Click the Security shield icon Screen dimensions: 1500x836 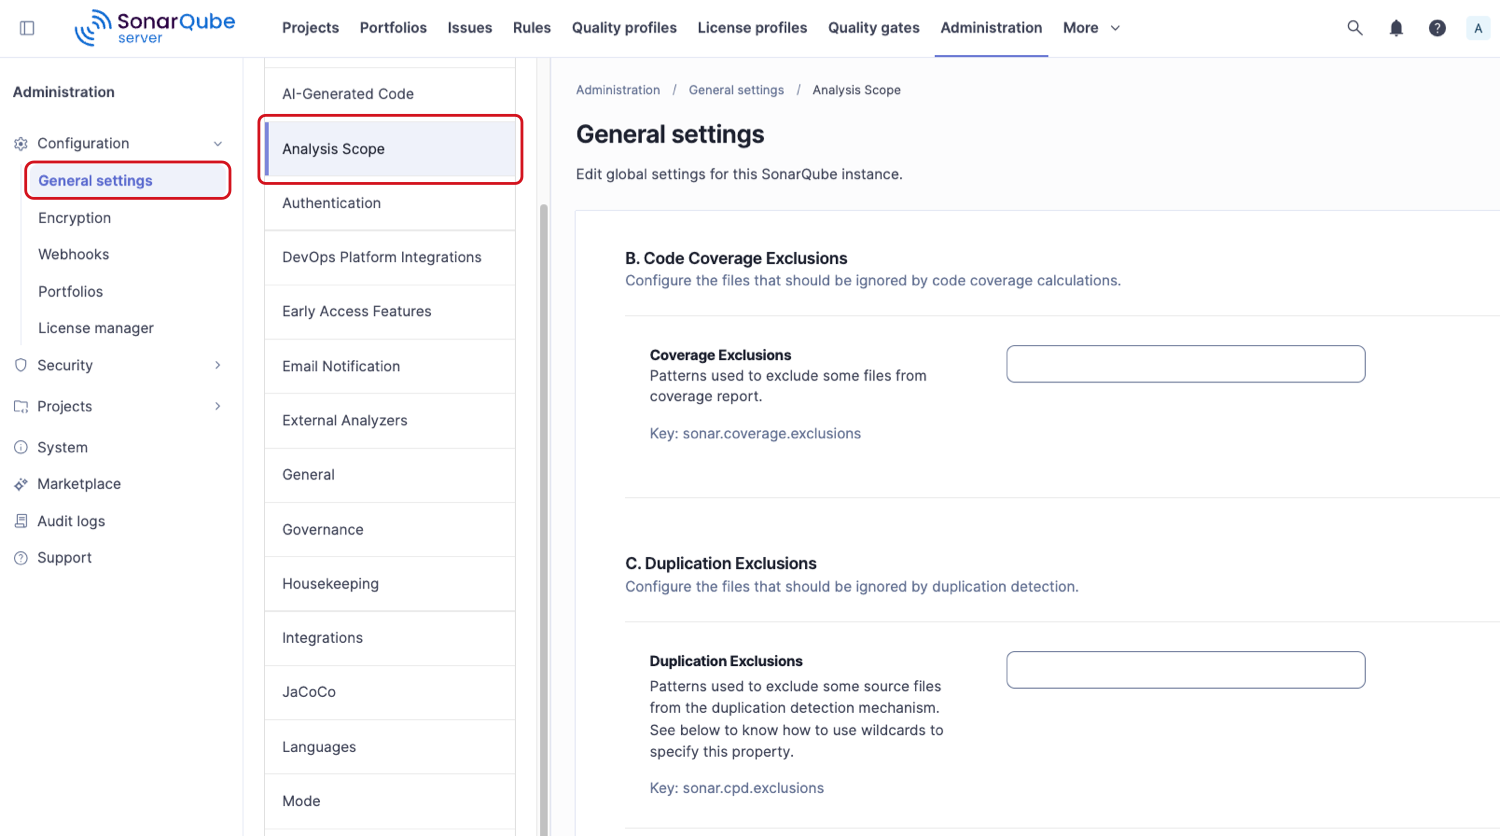[21, 365]
